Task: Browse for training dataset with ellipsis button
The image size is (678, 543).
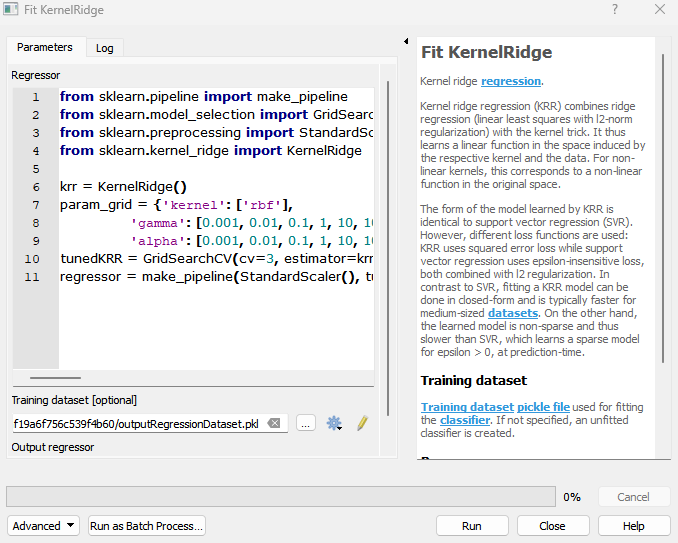Action: click(x=306, y=423)
